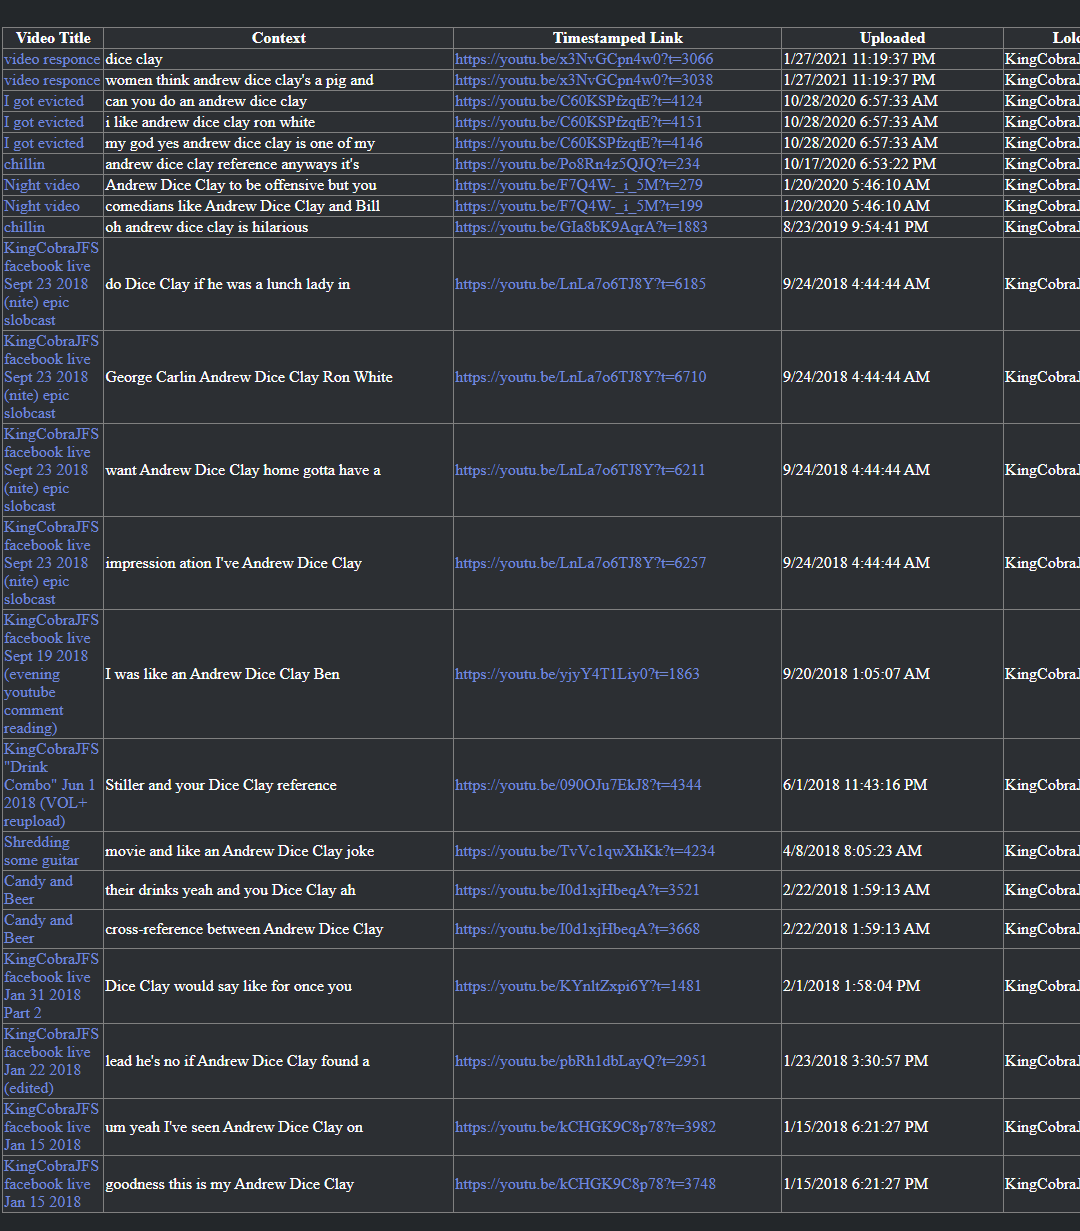Visit the youtu.be link ending t=199
Image resolution: width=1080 pixels, height=1231 pixels.
coord(579,206)
